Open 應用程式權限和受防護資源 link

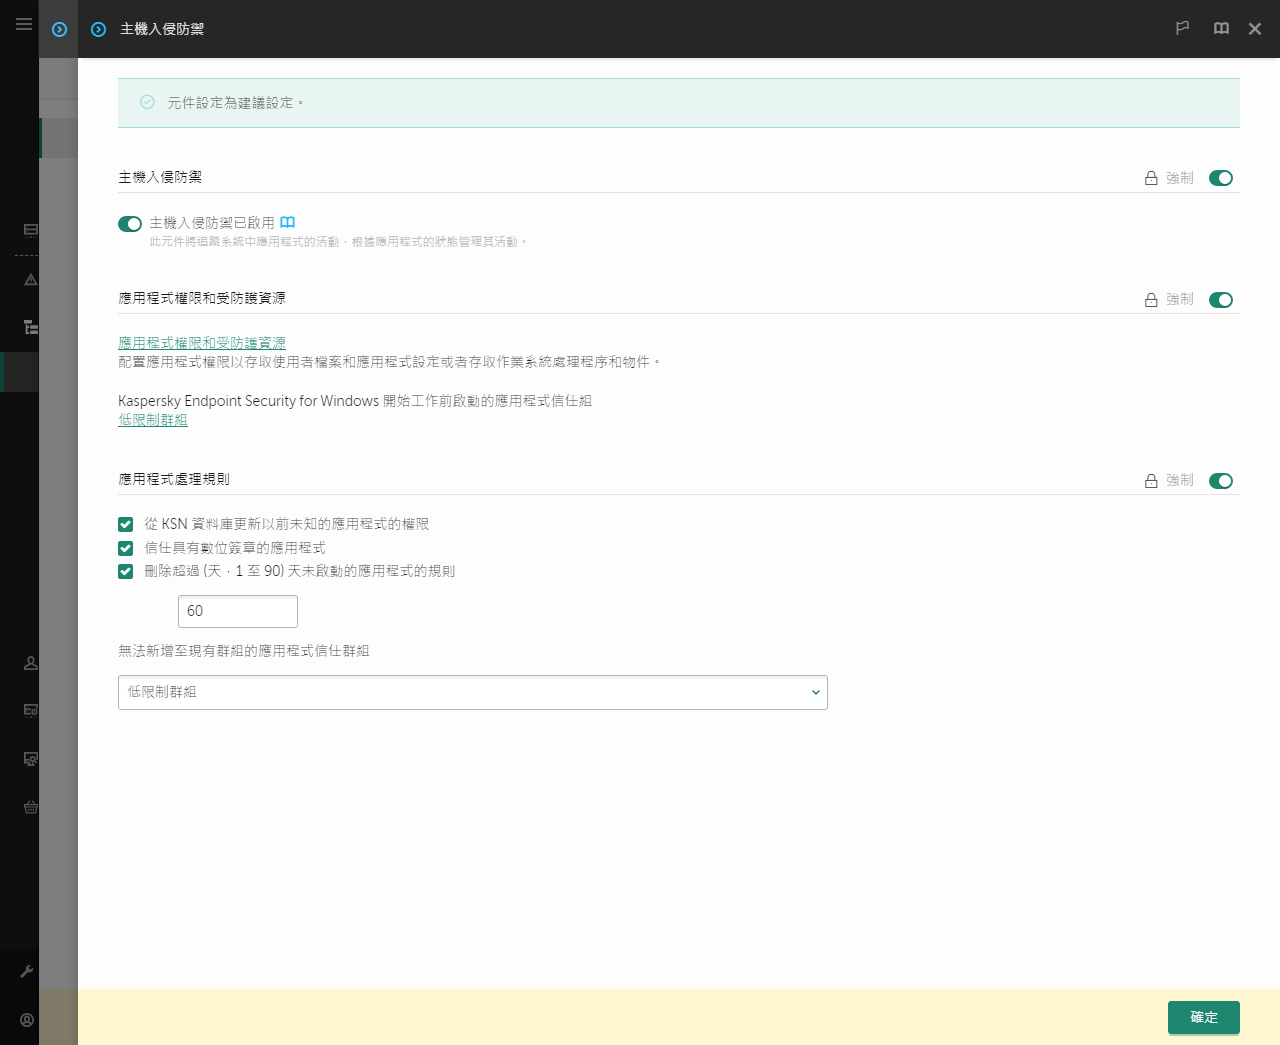click(202, 343)
